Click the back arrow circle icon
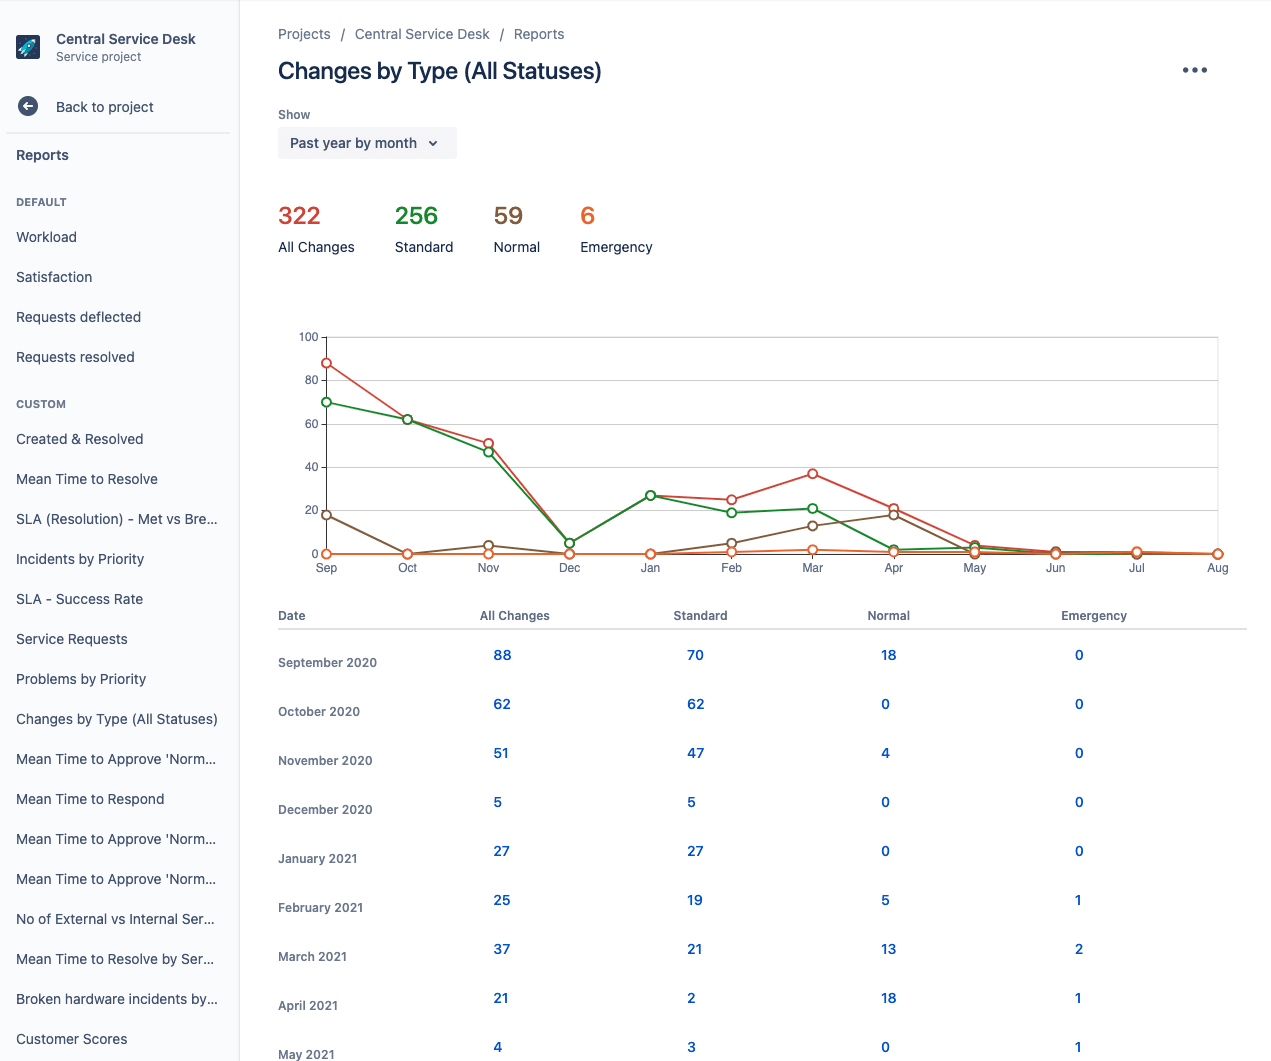Screen dimensions: 1271x1061 [27, 106]
